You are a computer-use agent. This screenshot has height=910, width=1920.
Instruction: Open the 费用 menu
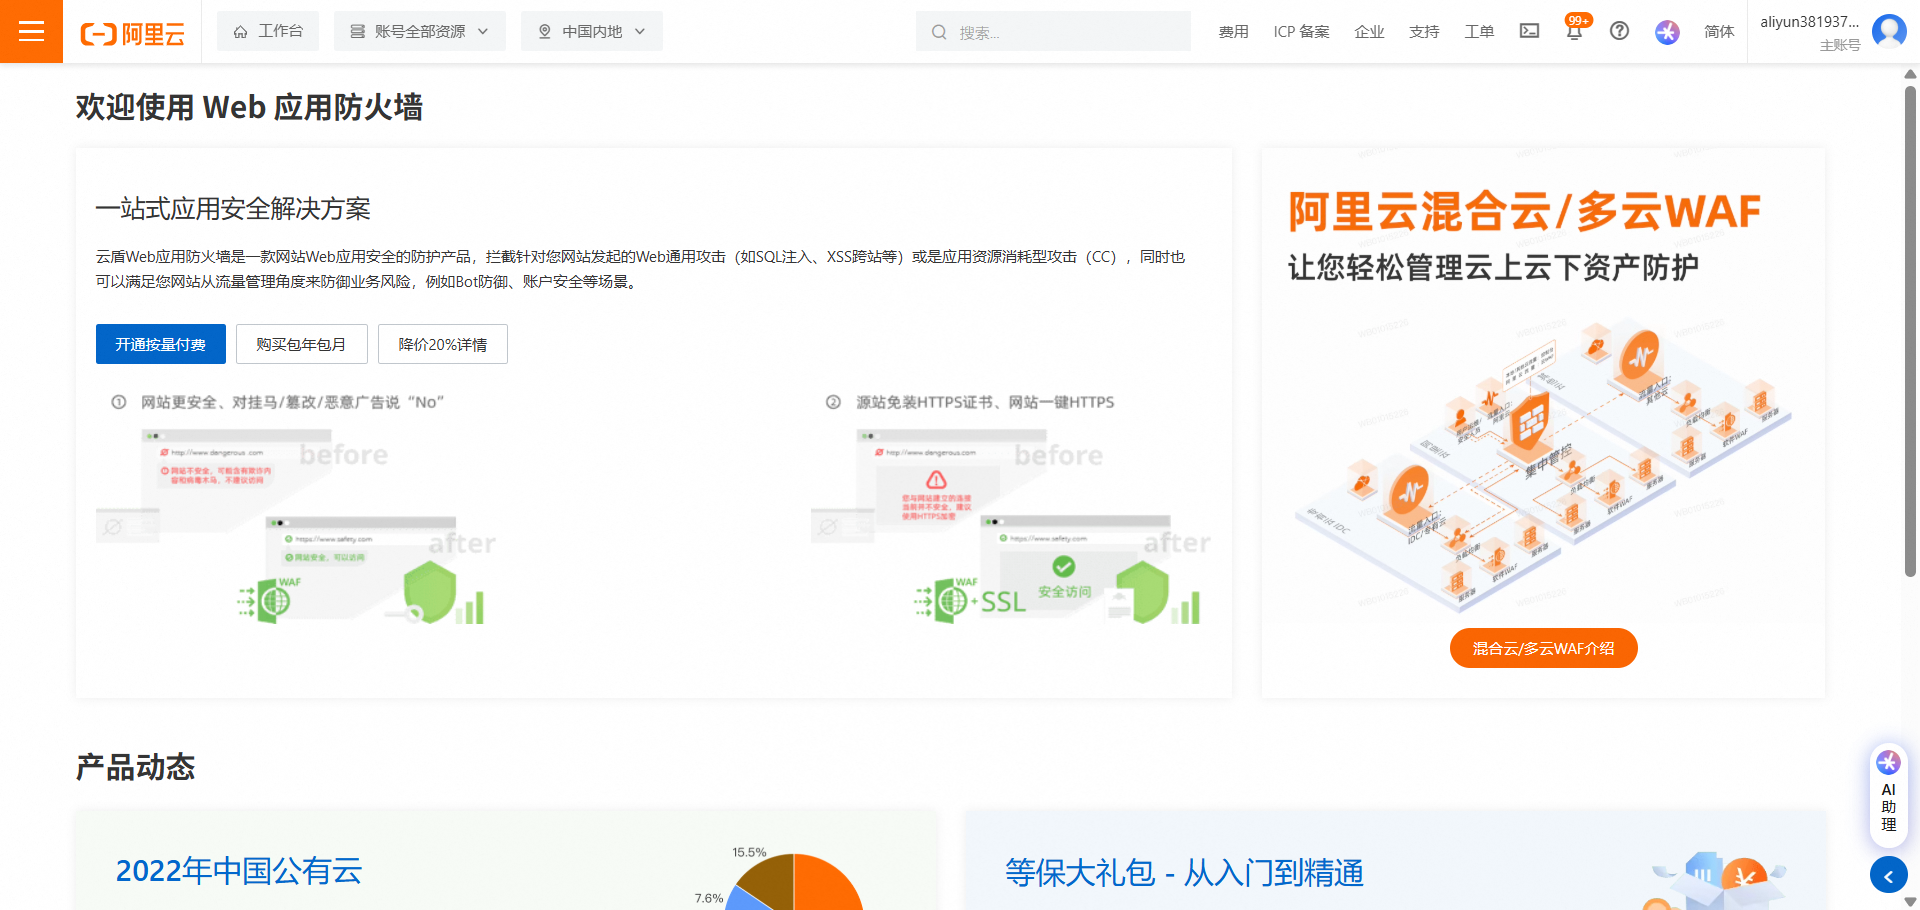click(x=1233, y=32)
